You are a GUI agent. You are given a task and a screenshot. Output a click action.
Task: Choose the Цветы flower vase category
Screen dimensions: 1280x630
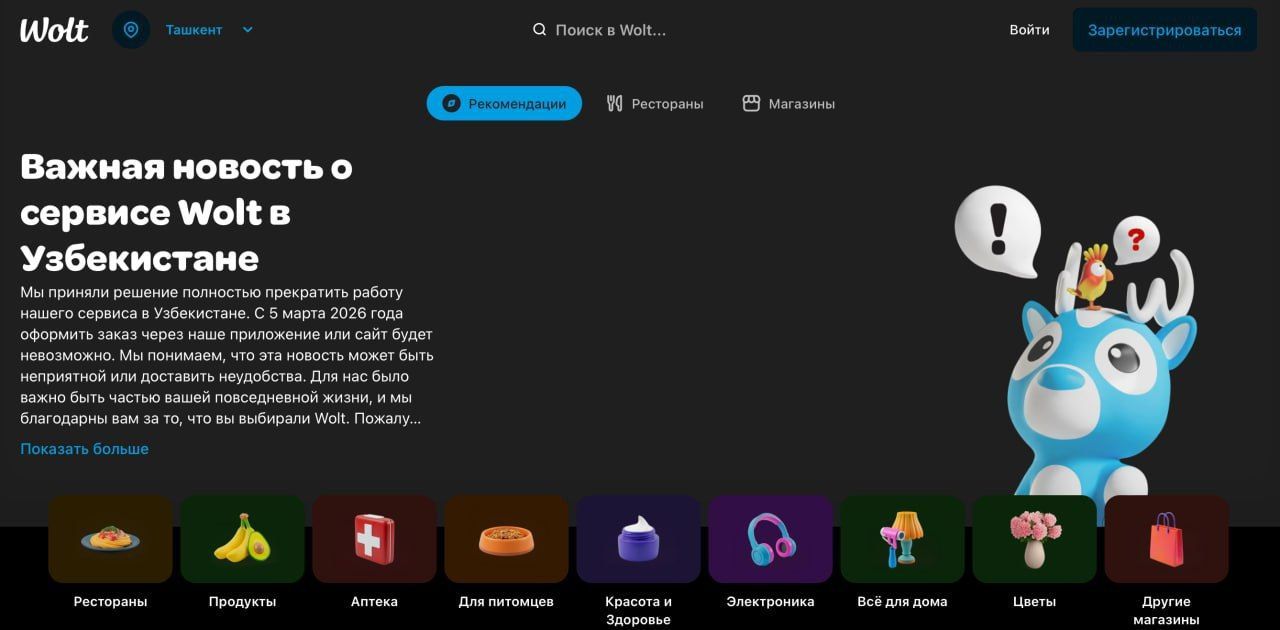[1034, 540]
